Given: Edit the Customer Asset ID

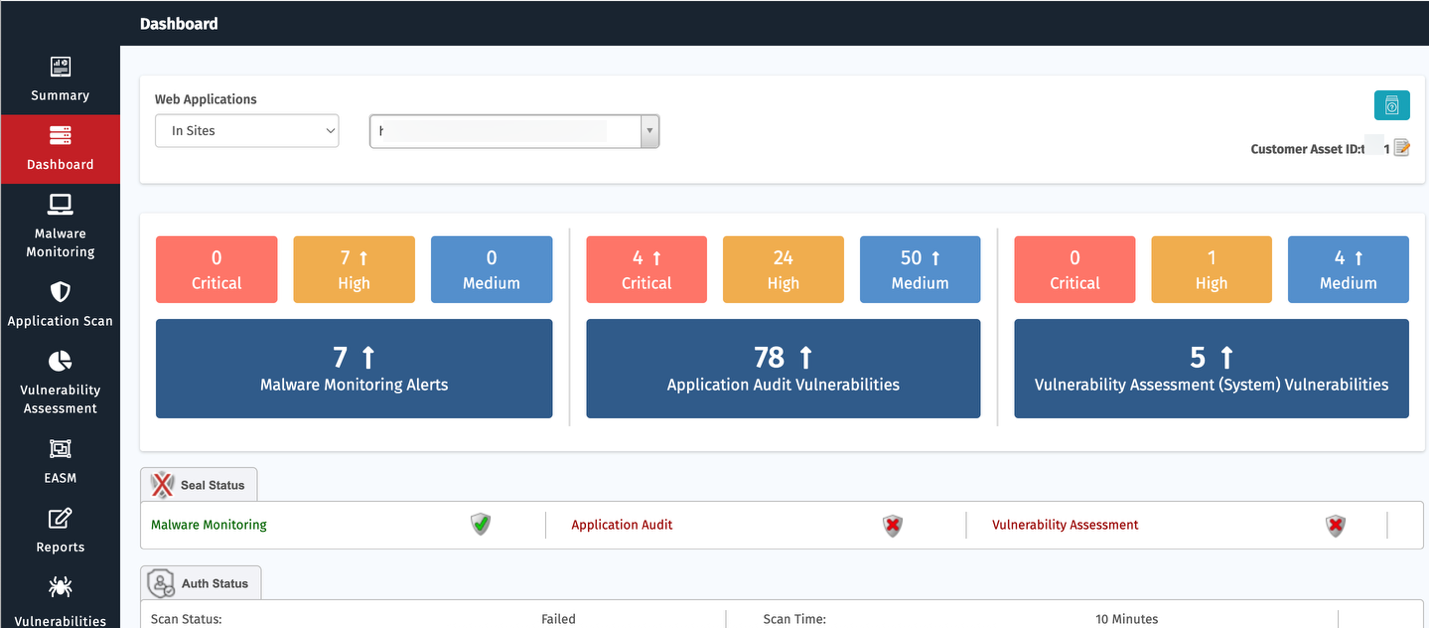Looking at the screenshot, I should tap(1402, 149).
